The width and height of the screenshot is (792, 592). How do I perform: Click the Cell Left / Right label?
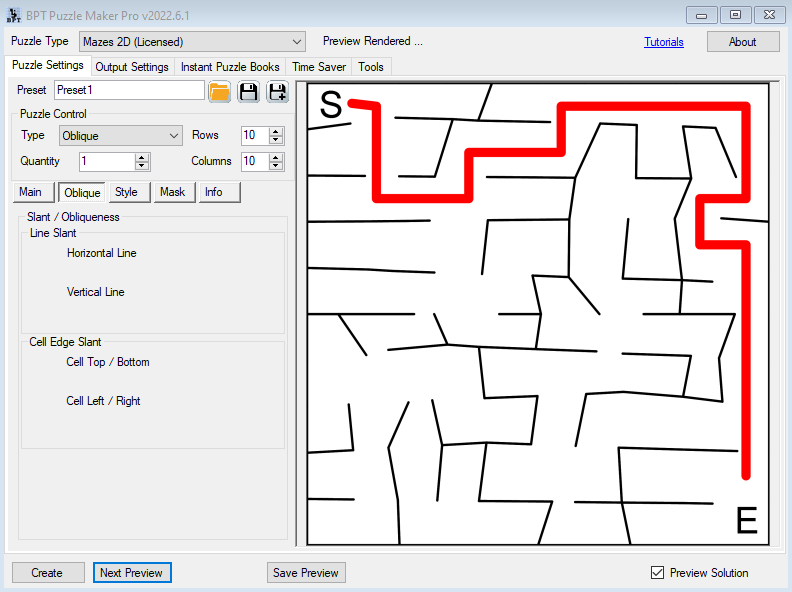(103, 401)
